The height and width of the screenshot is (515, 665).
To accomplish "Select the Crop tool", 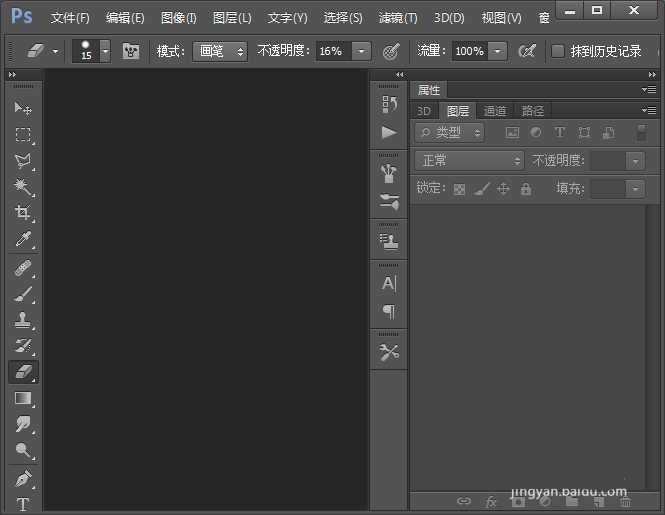I will tap(23, 213).
